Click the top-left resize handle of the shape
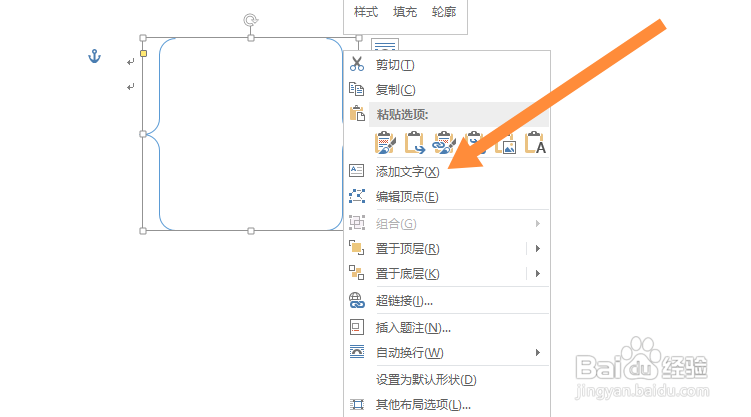Image resolution: width=751 pixels, height=417 pixels. [x=143, y=38]
